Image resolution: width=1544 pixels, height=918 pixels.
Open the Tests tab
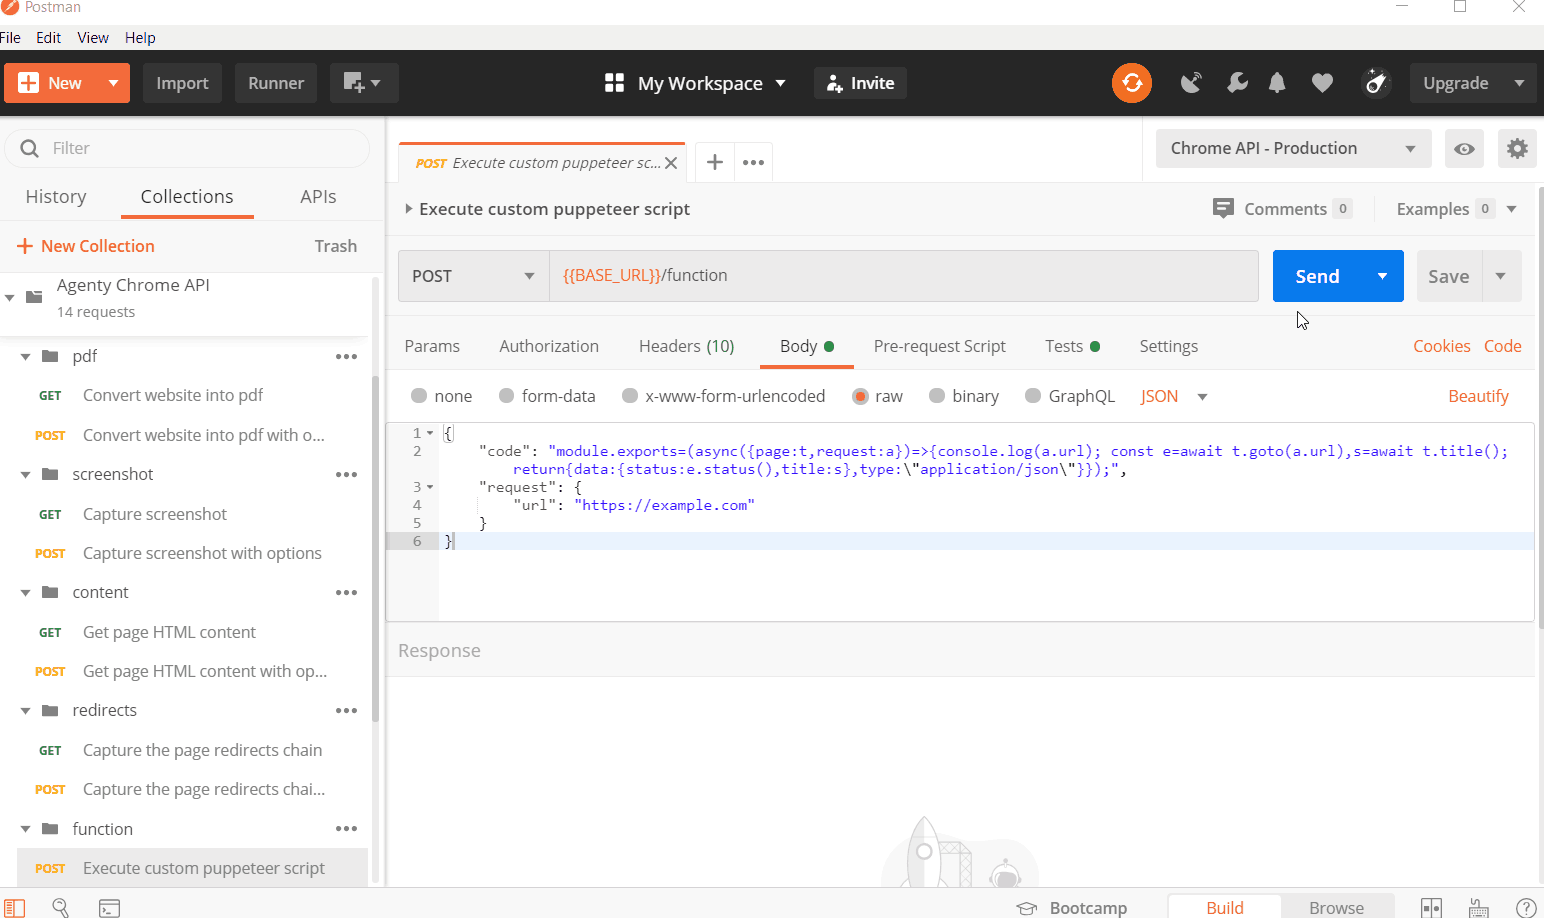1072,346
